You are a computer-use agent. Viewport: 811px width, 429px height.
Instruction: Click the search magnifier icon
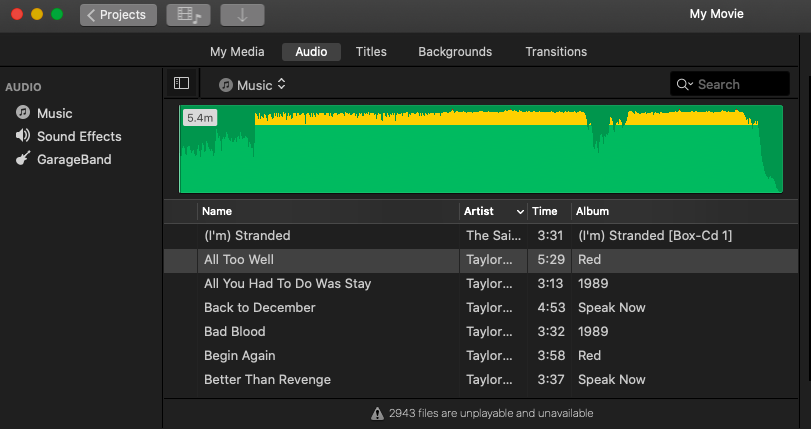pos(683,85)
